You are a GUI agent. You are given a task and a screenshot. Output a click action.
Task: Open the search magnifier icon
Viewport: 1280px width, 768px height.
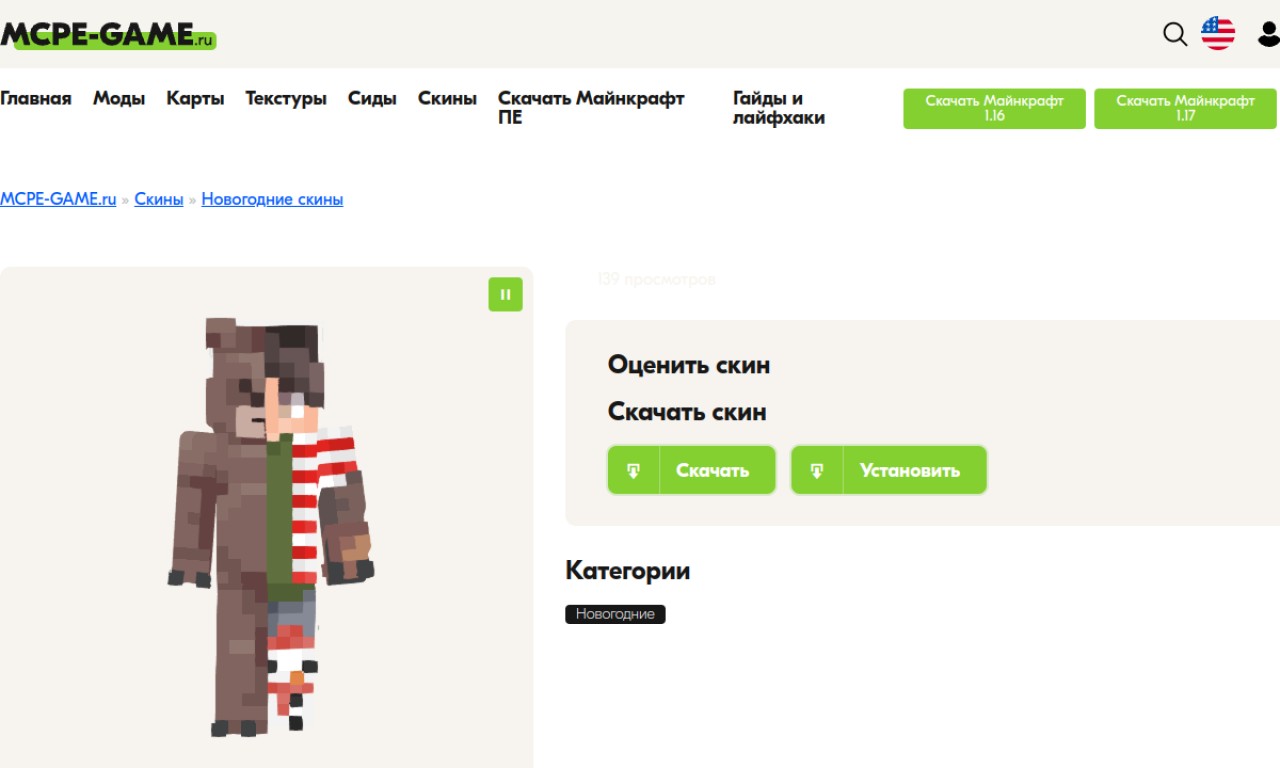1175,34
